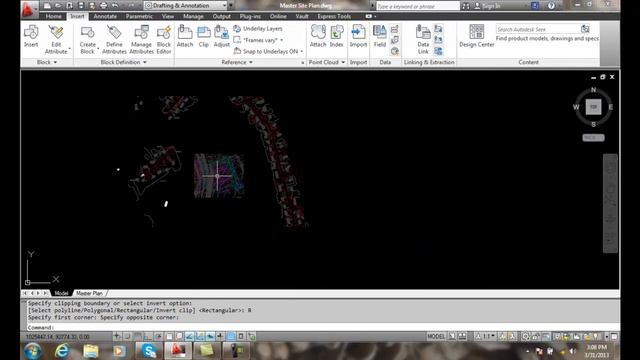Toggle Polar Tracking in status bar

(x=158, y=336)
